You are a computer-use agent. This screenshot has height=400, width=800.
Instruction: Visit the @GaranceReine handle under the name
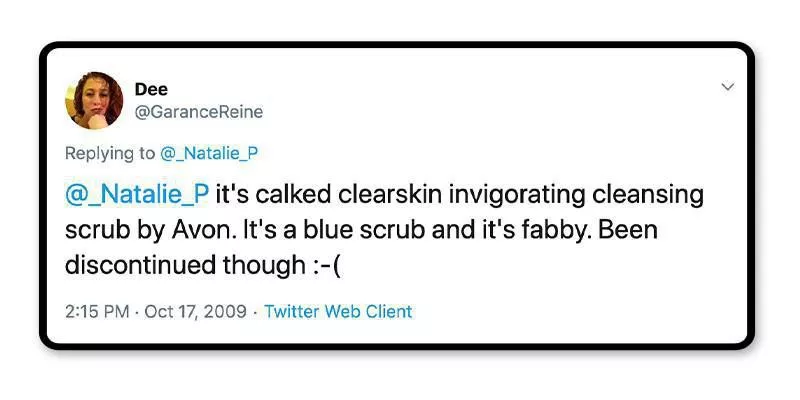pos(198,112)
